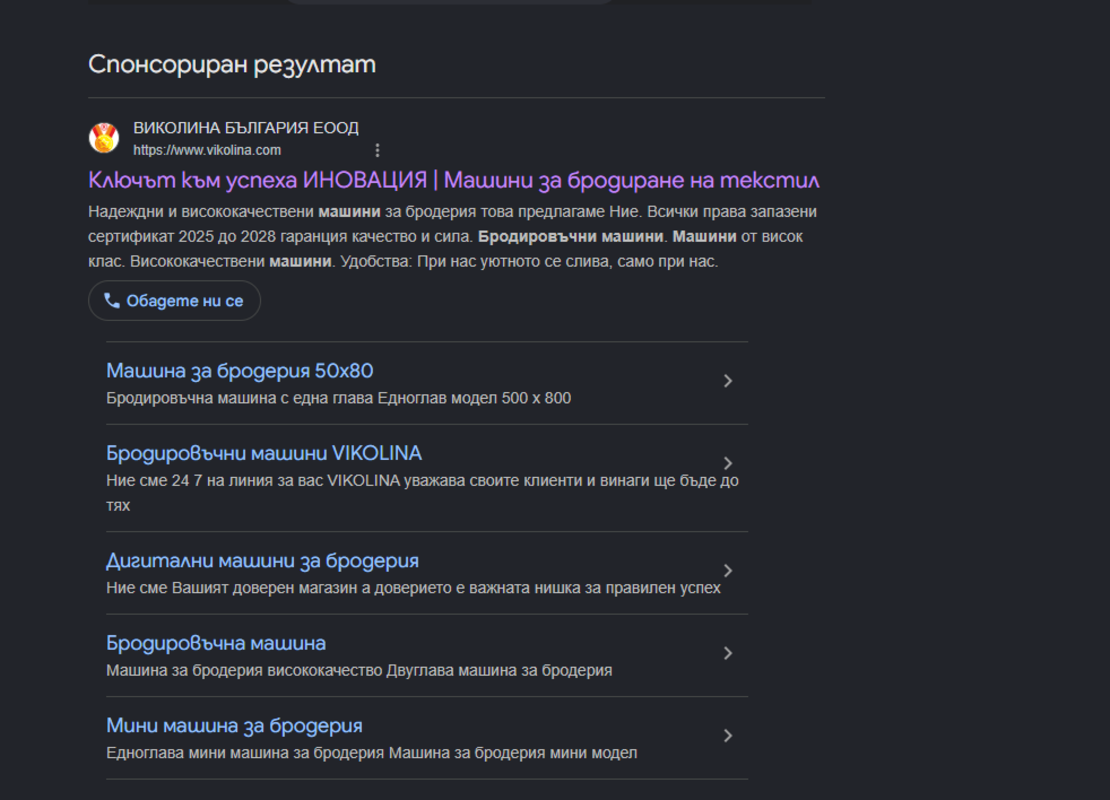This screenshot has height=800, width=1110.
Task: Click chevron beside Мини машина за бродерия
Action: click(728, 736)
